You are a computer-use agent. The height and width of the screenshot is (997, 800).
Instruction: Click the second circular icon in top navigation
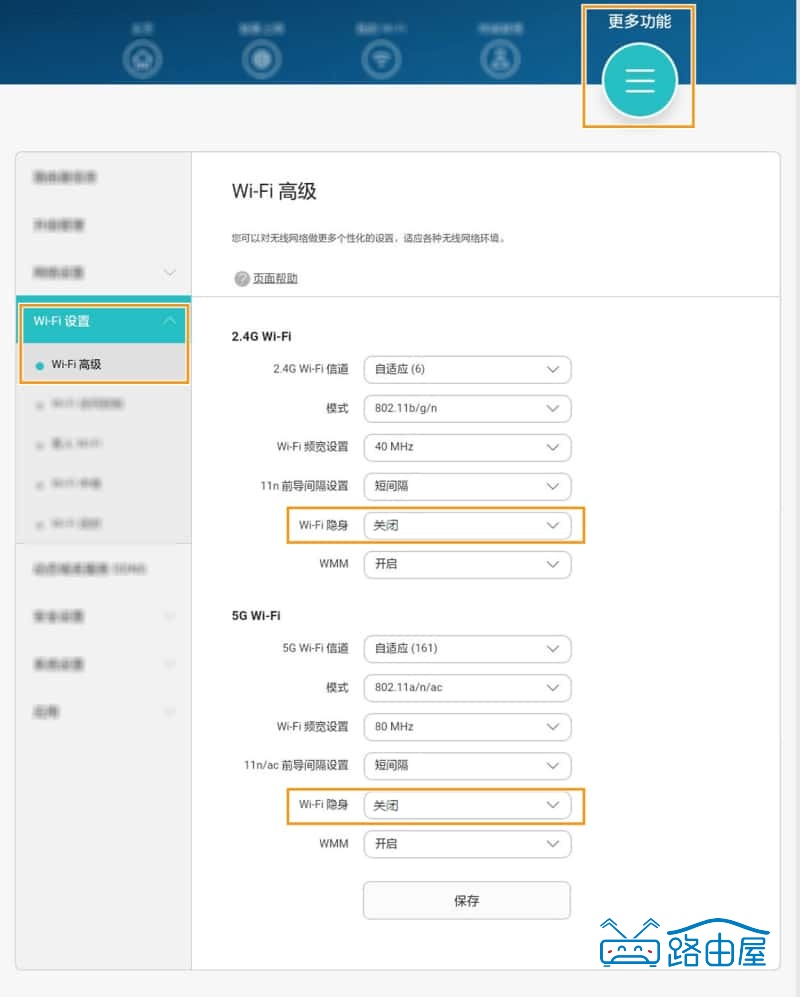(261, 58)
